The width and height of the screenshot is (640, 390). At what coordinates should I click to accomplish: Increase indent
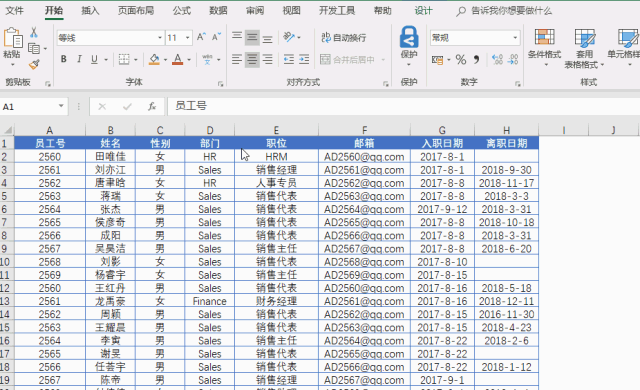coord(304,60)
